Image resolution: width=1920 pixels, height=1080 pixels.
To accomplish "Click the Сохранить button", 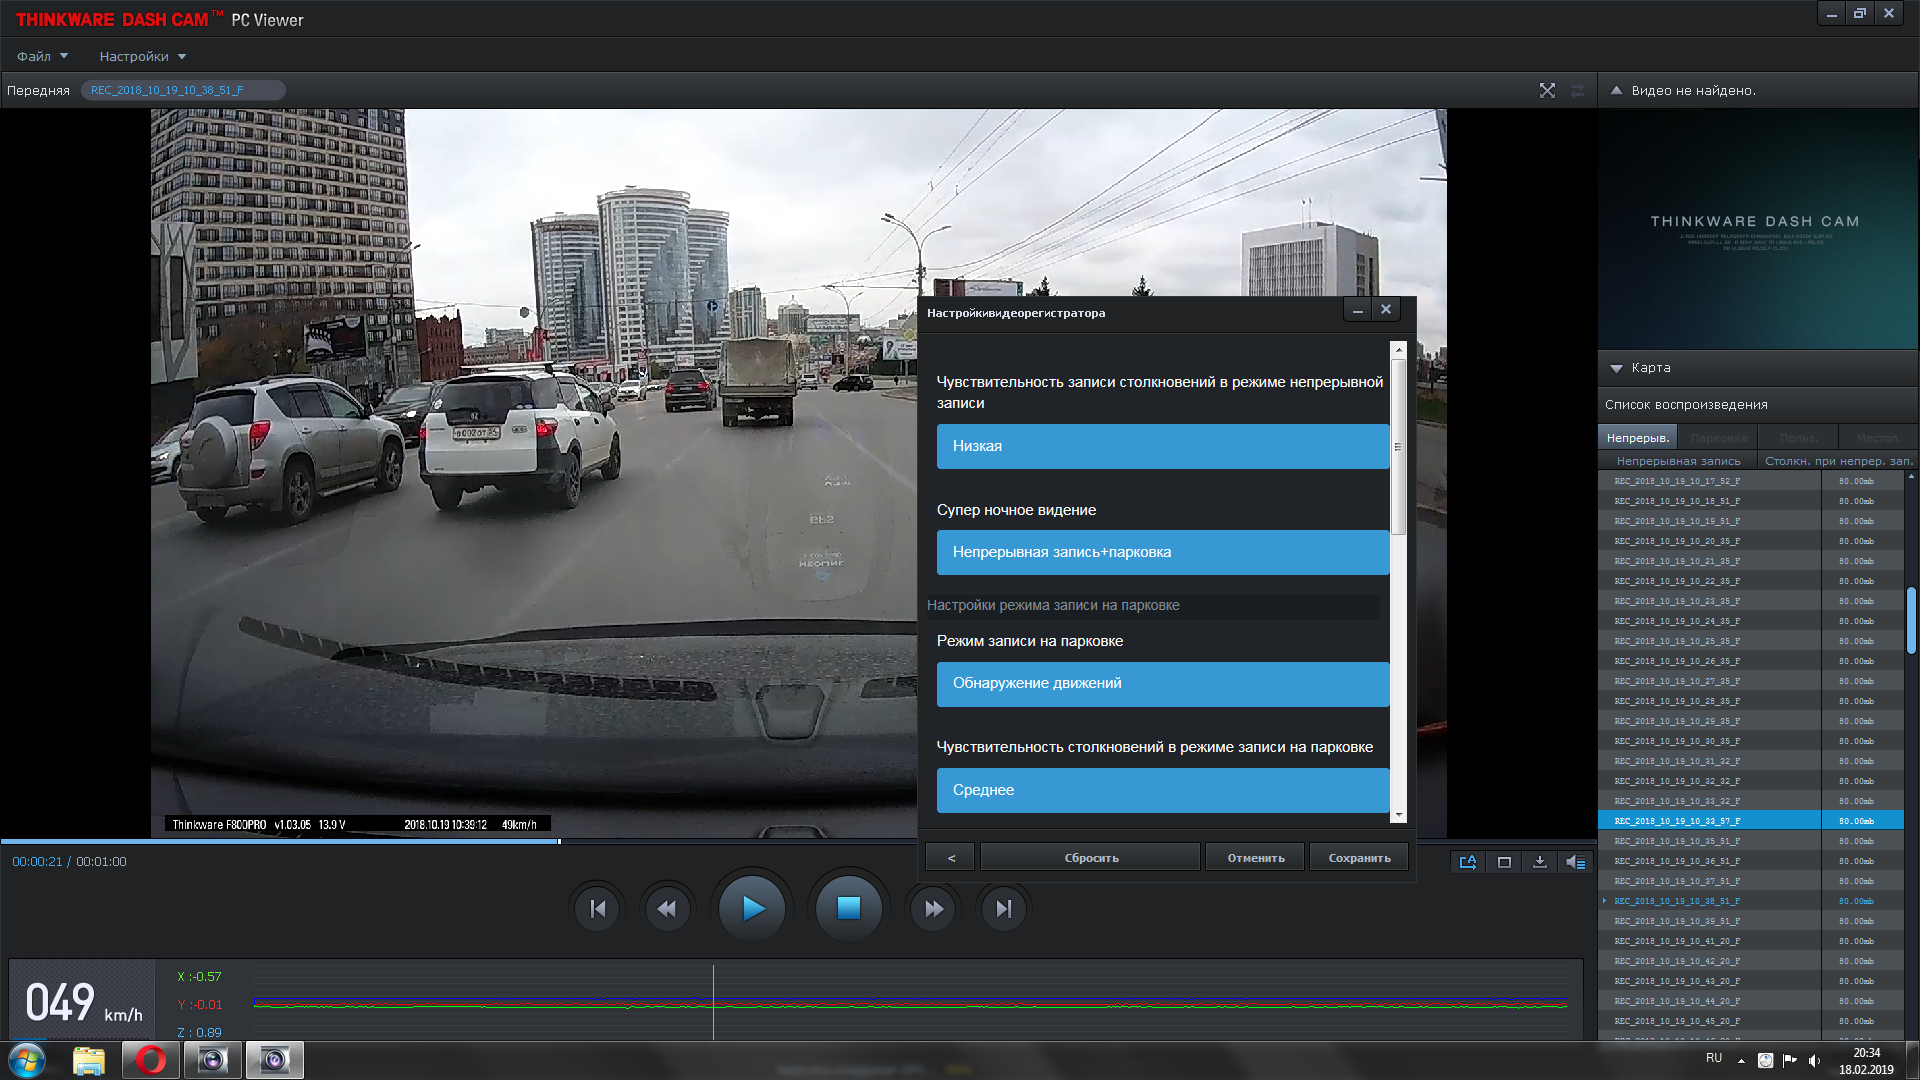I will click(x=1359, y=858).
